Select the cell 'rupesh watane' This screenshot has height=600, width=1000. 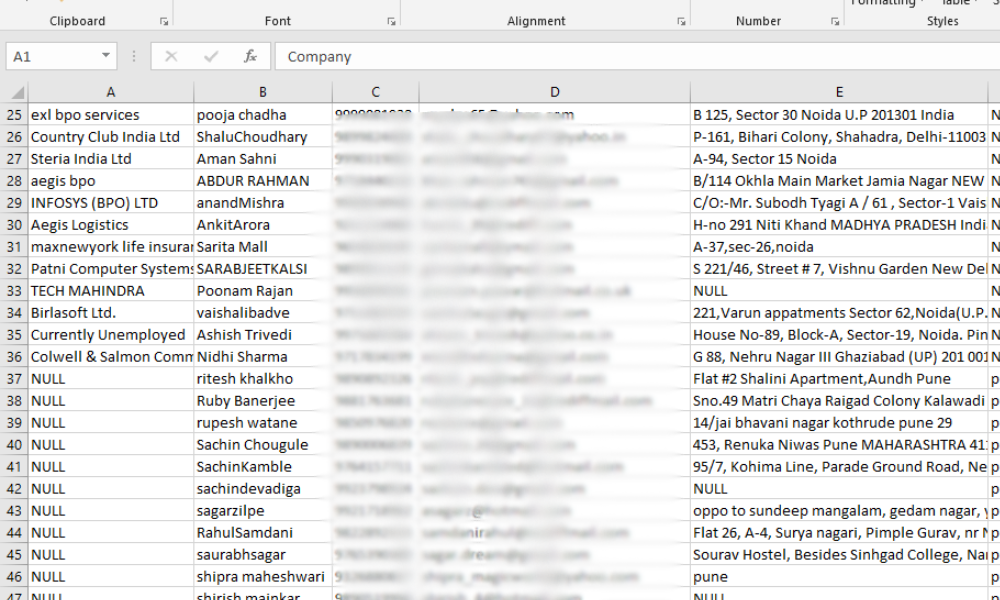(x=263, y=423)
